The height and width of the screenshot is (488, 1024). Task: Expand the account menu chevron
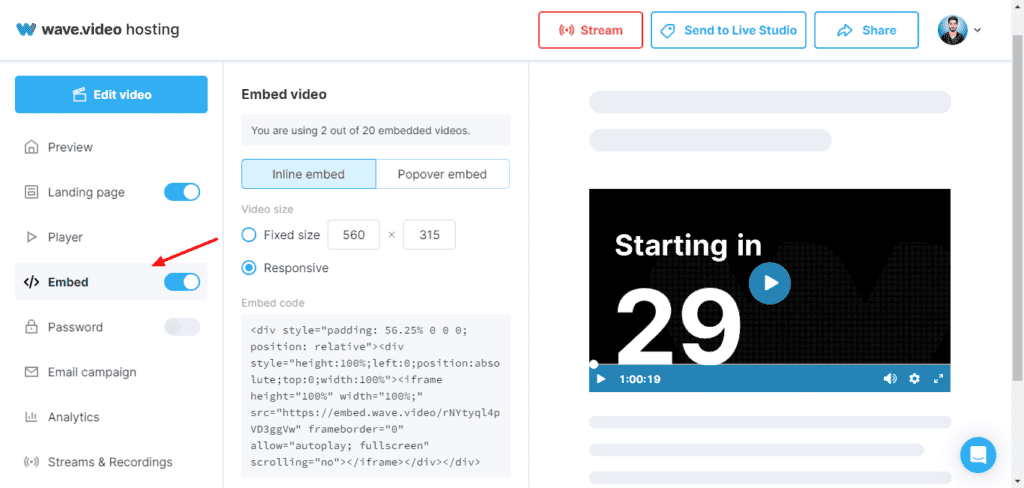coord(978,30)
